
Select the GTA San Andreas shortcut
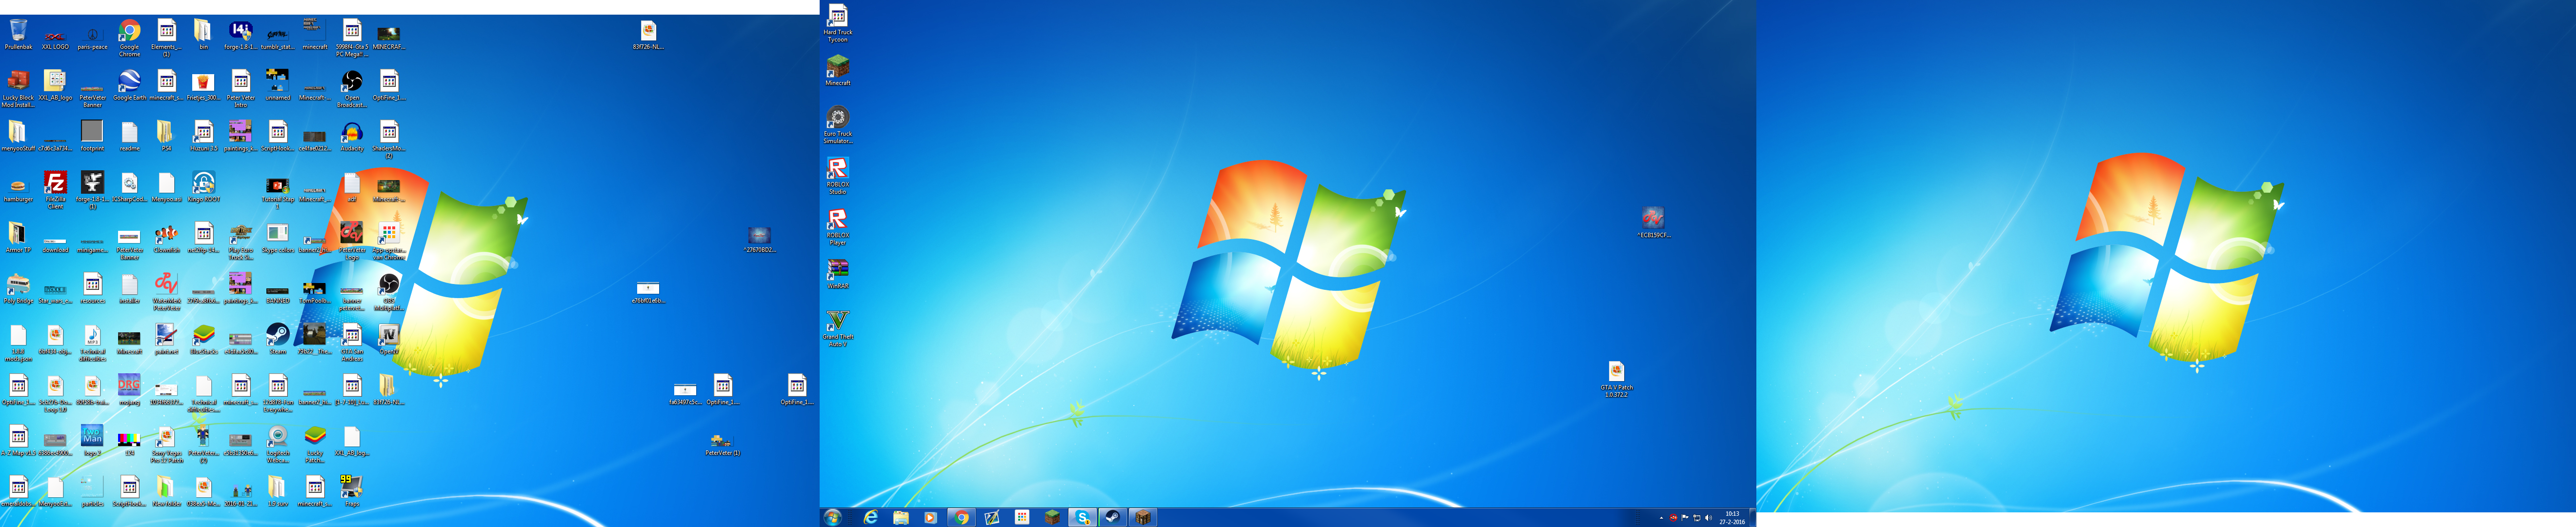point(352,343)
